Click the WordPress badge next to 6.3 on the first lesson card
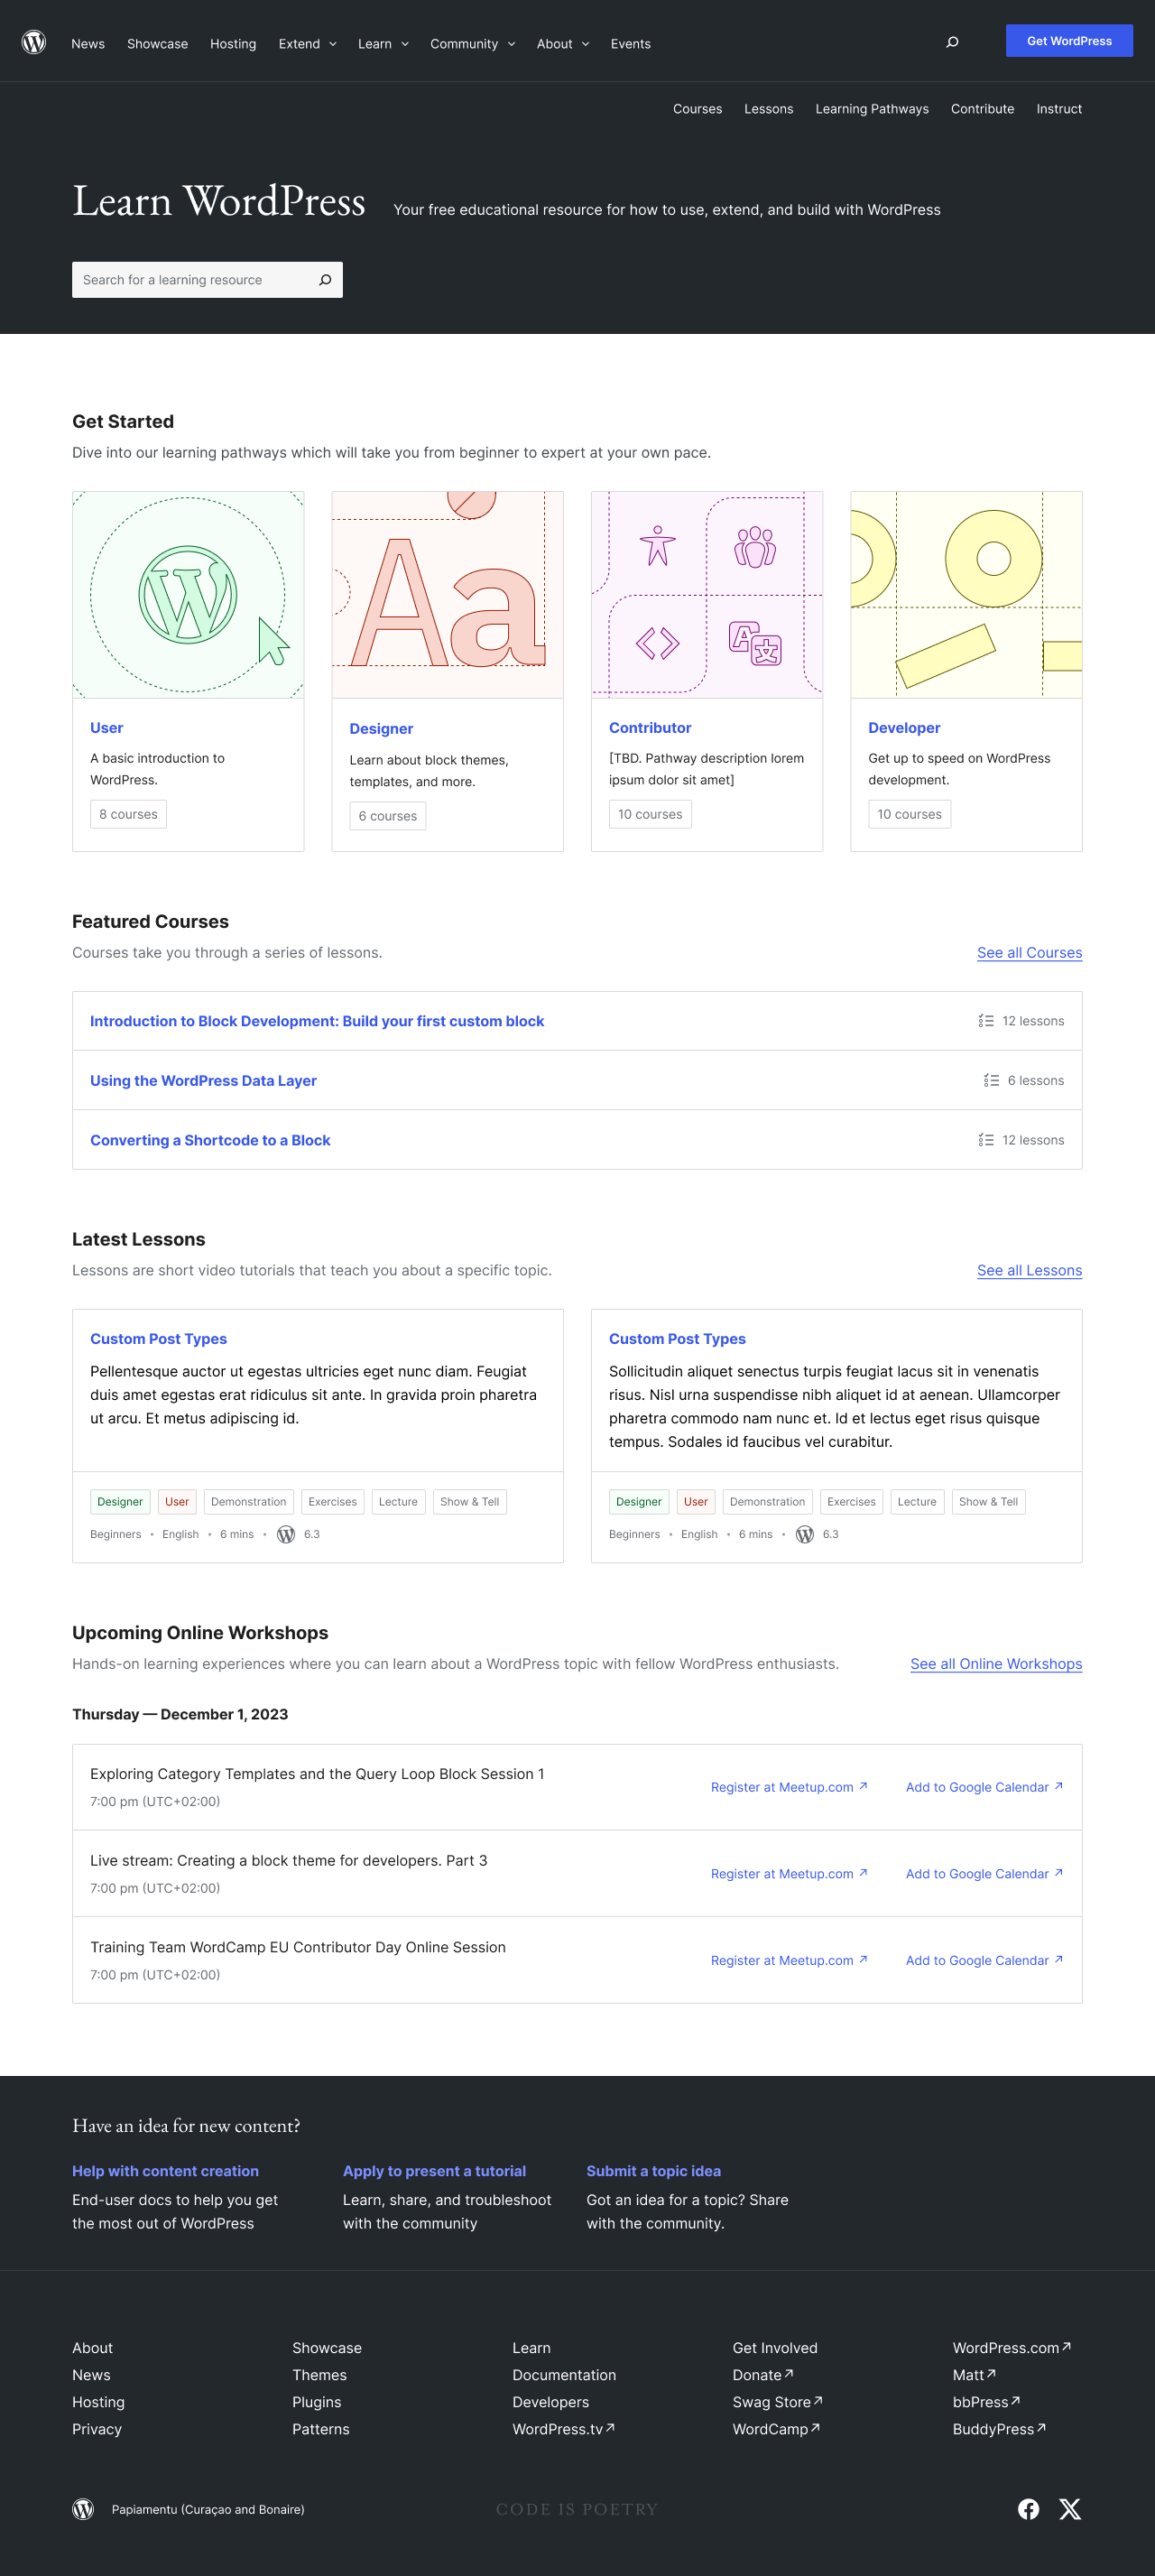 tap(286, 1534)
